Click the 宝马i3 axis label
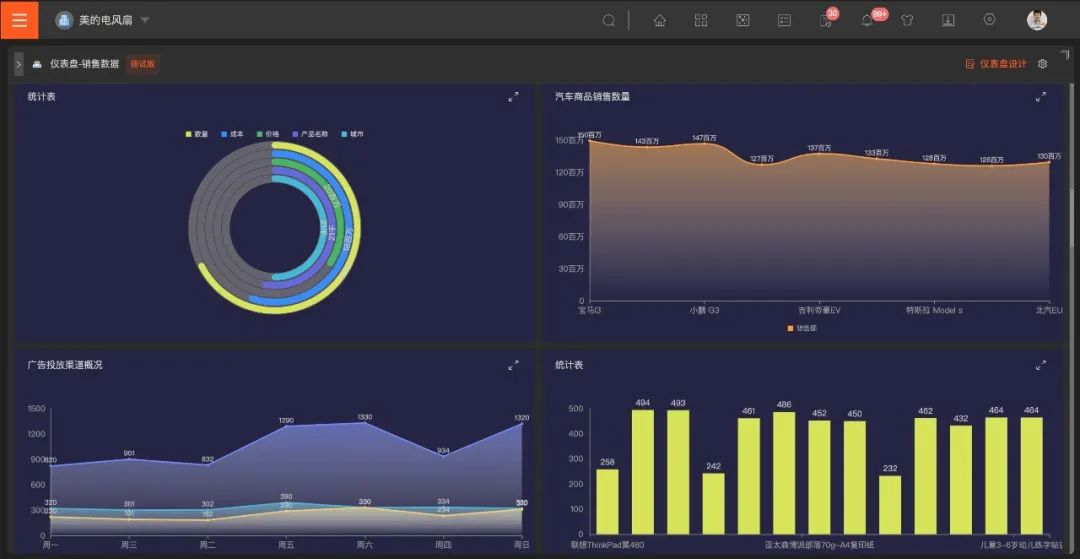The width and height of the screenshot is (1080, 559). coord(589,310)
